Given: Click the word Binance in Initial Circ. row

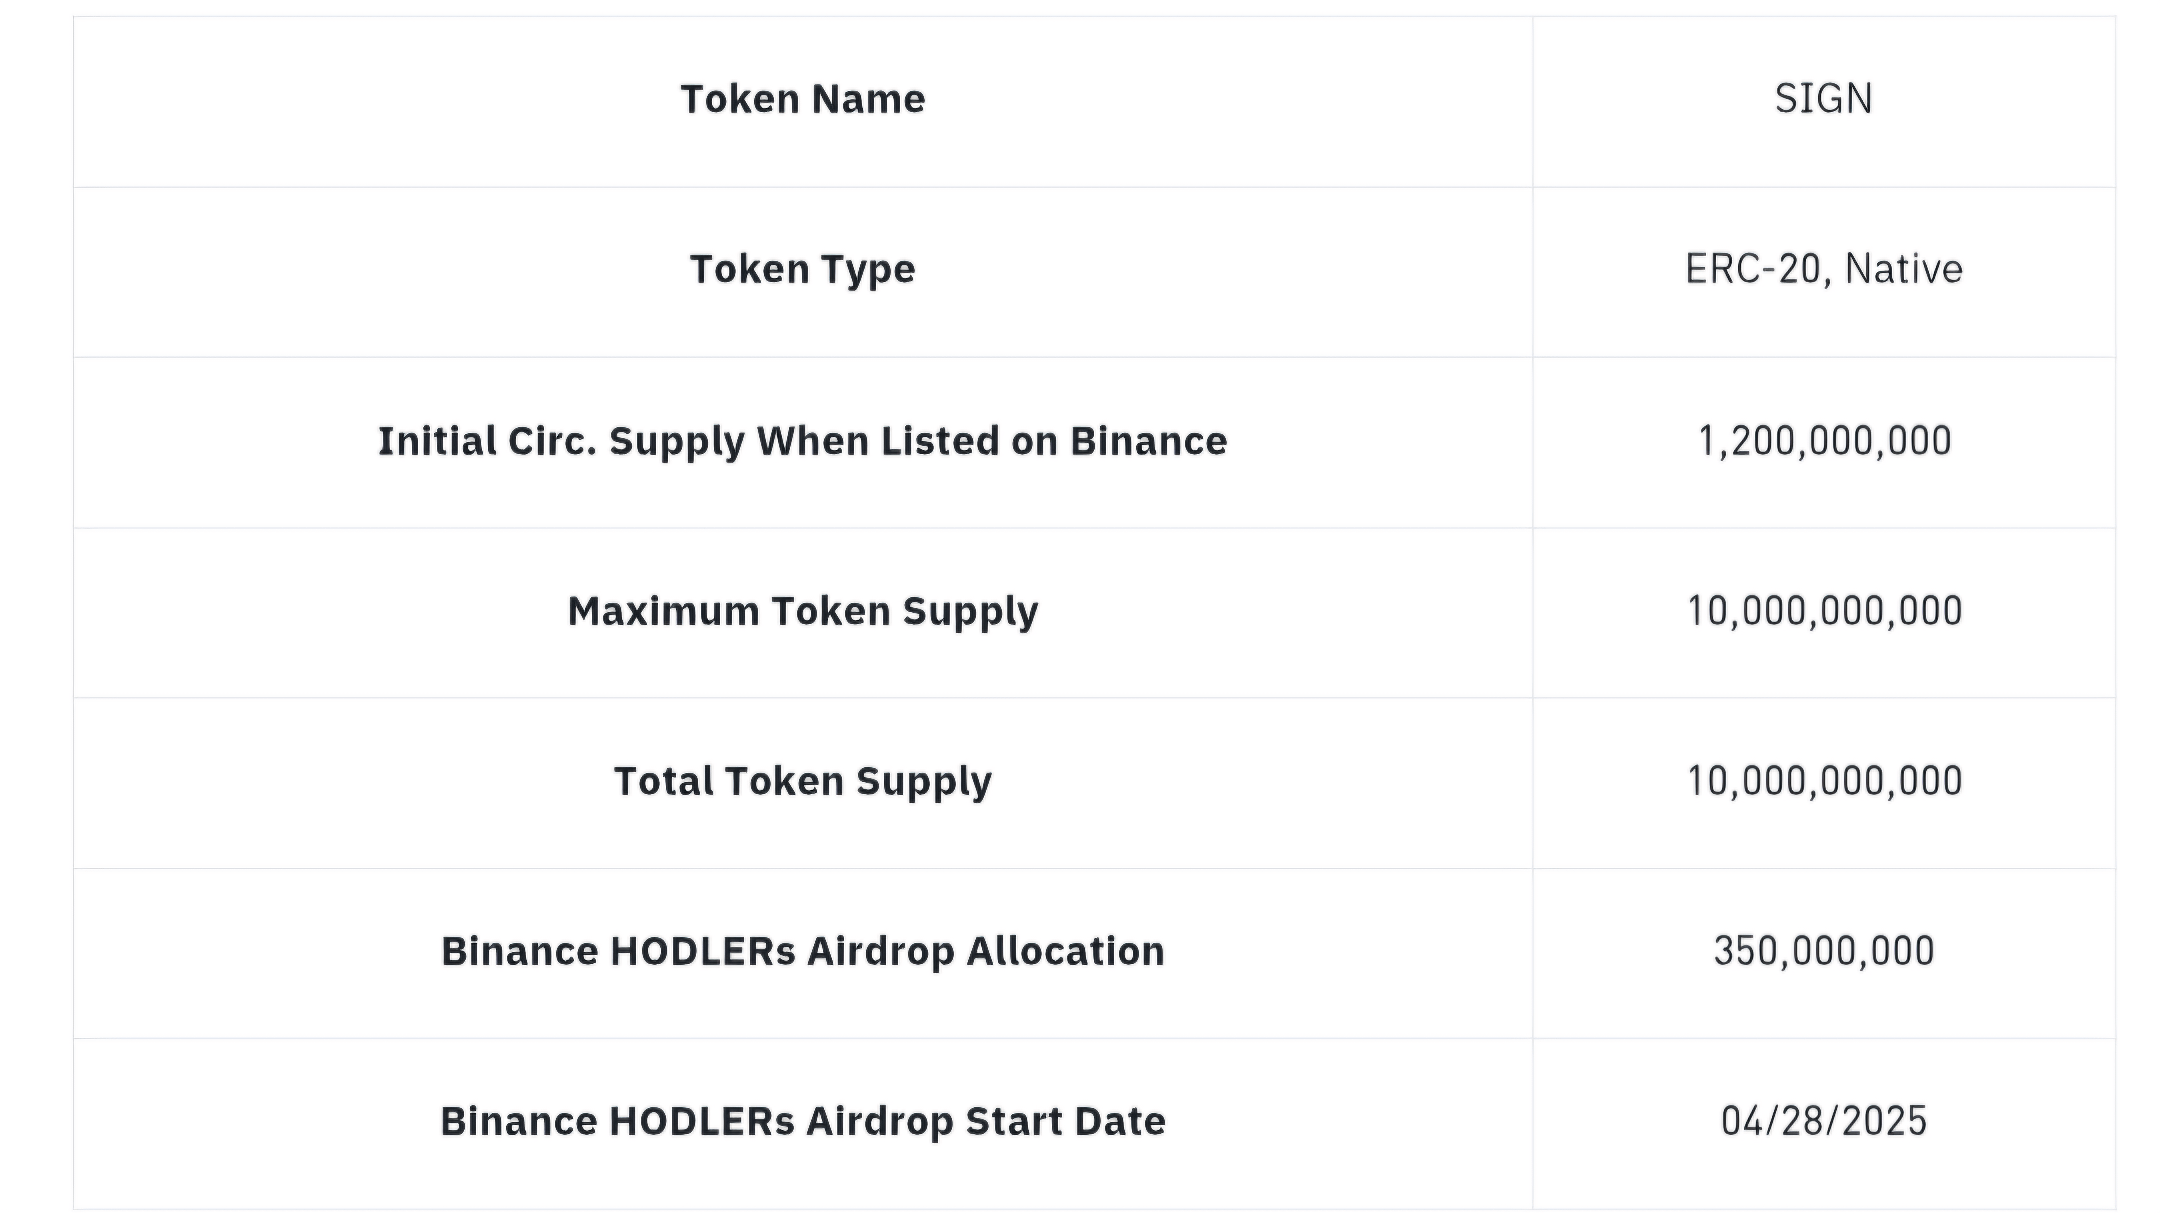Looking at the screenshot, I should pyautogui.click(x=1148, y=441).
